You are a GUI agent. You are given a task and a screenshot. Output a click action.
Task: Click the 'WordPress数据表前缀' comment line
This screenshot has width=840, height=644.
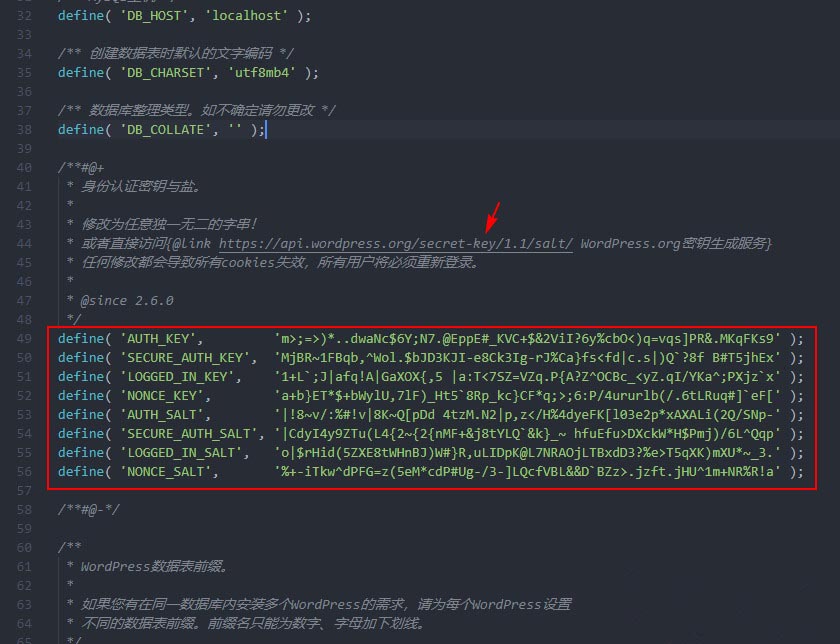(155, 566)
